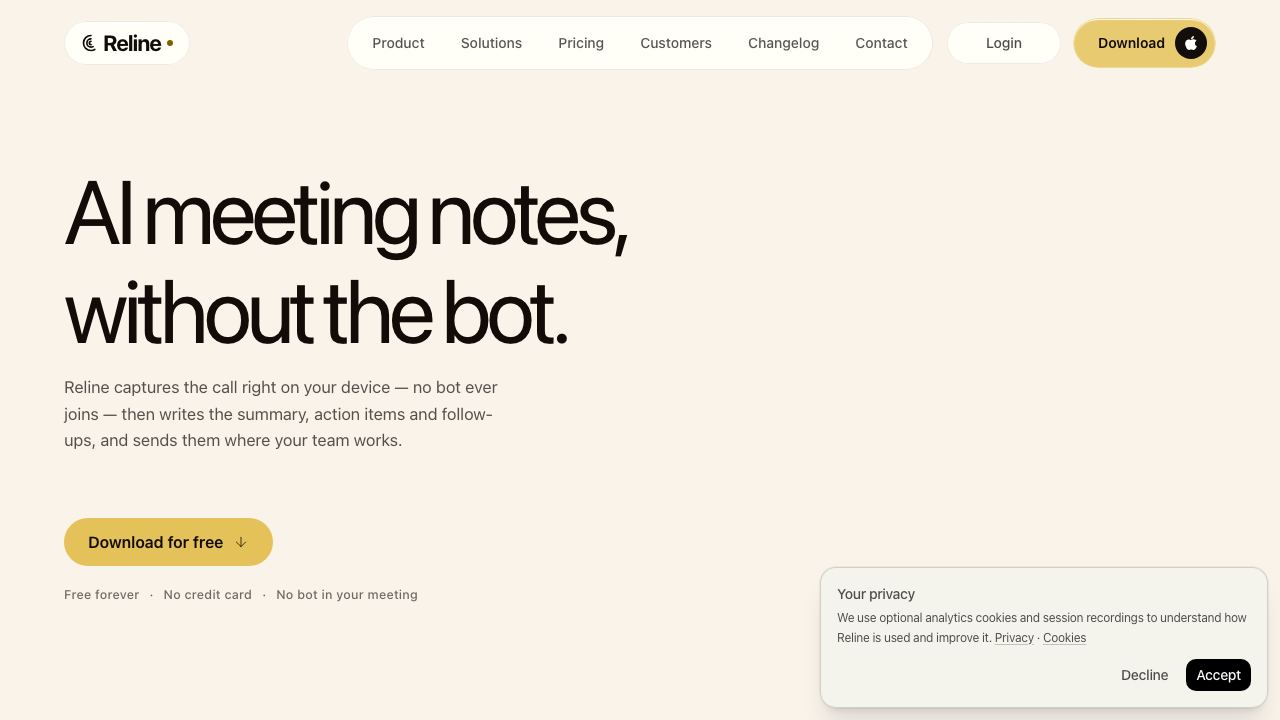Open the Cookies link in the banner
The width and height of the screenshot is (1280, 720).
(x=1064, y=638)
